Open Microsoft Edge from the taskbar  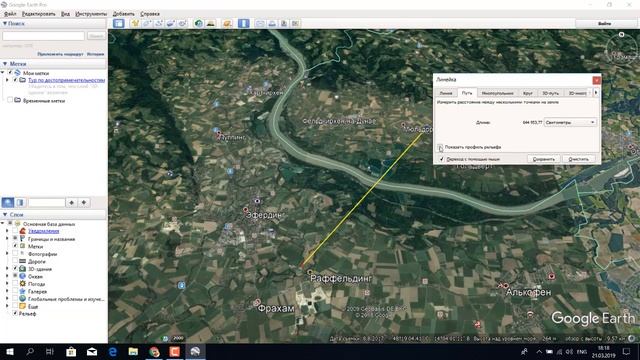[x=113, y=351]
